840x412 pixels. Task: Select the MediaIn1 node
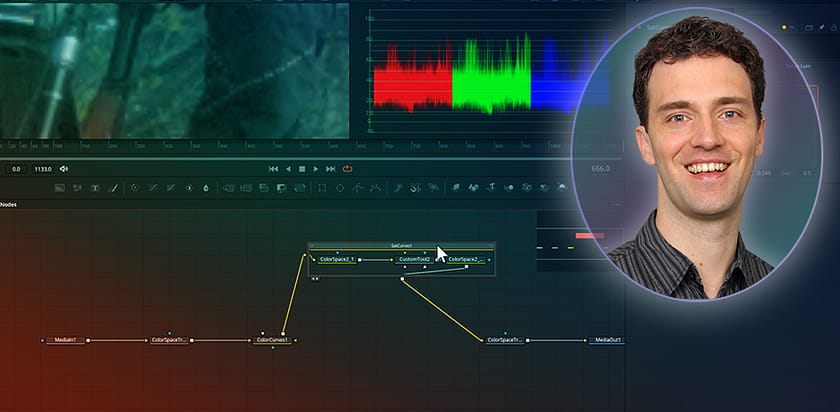tap(65, 340)
